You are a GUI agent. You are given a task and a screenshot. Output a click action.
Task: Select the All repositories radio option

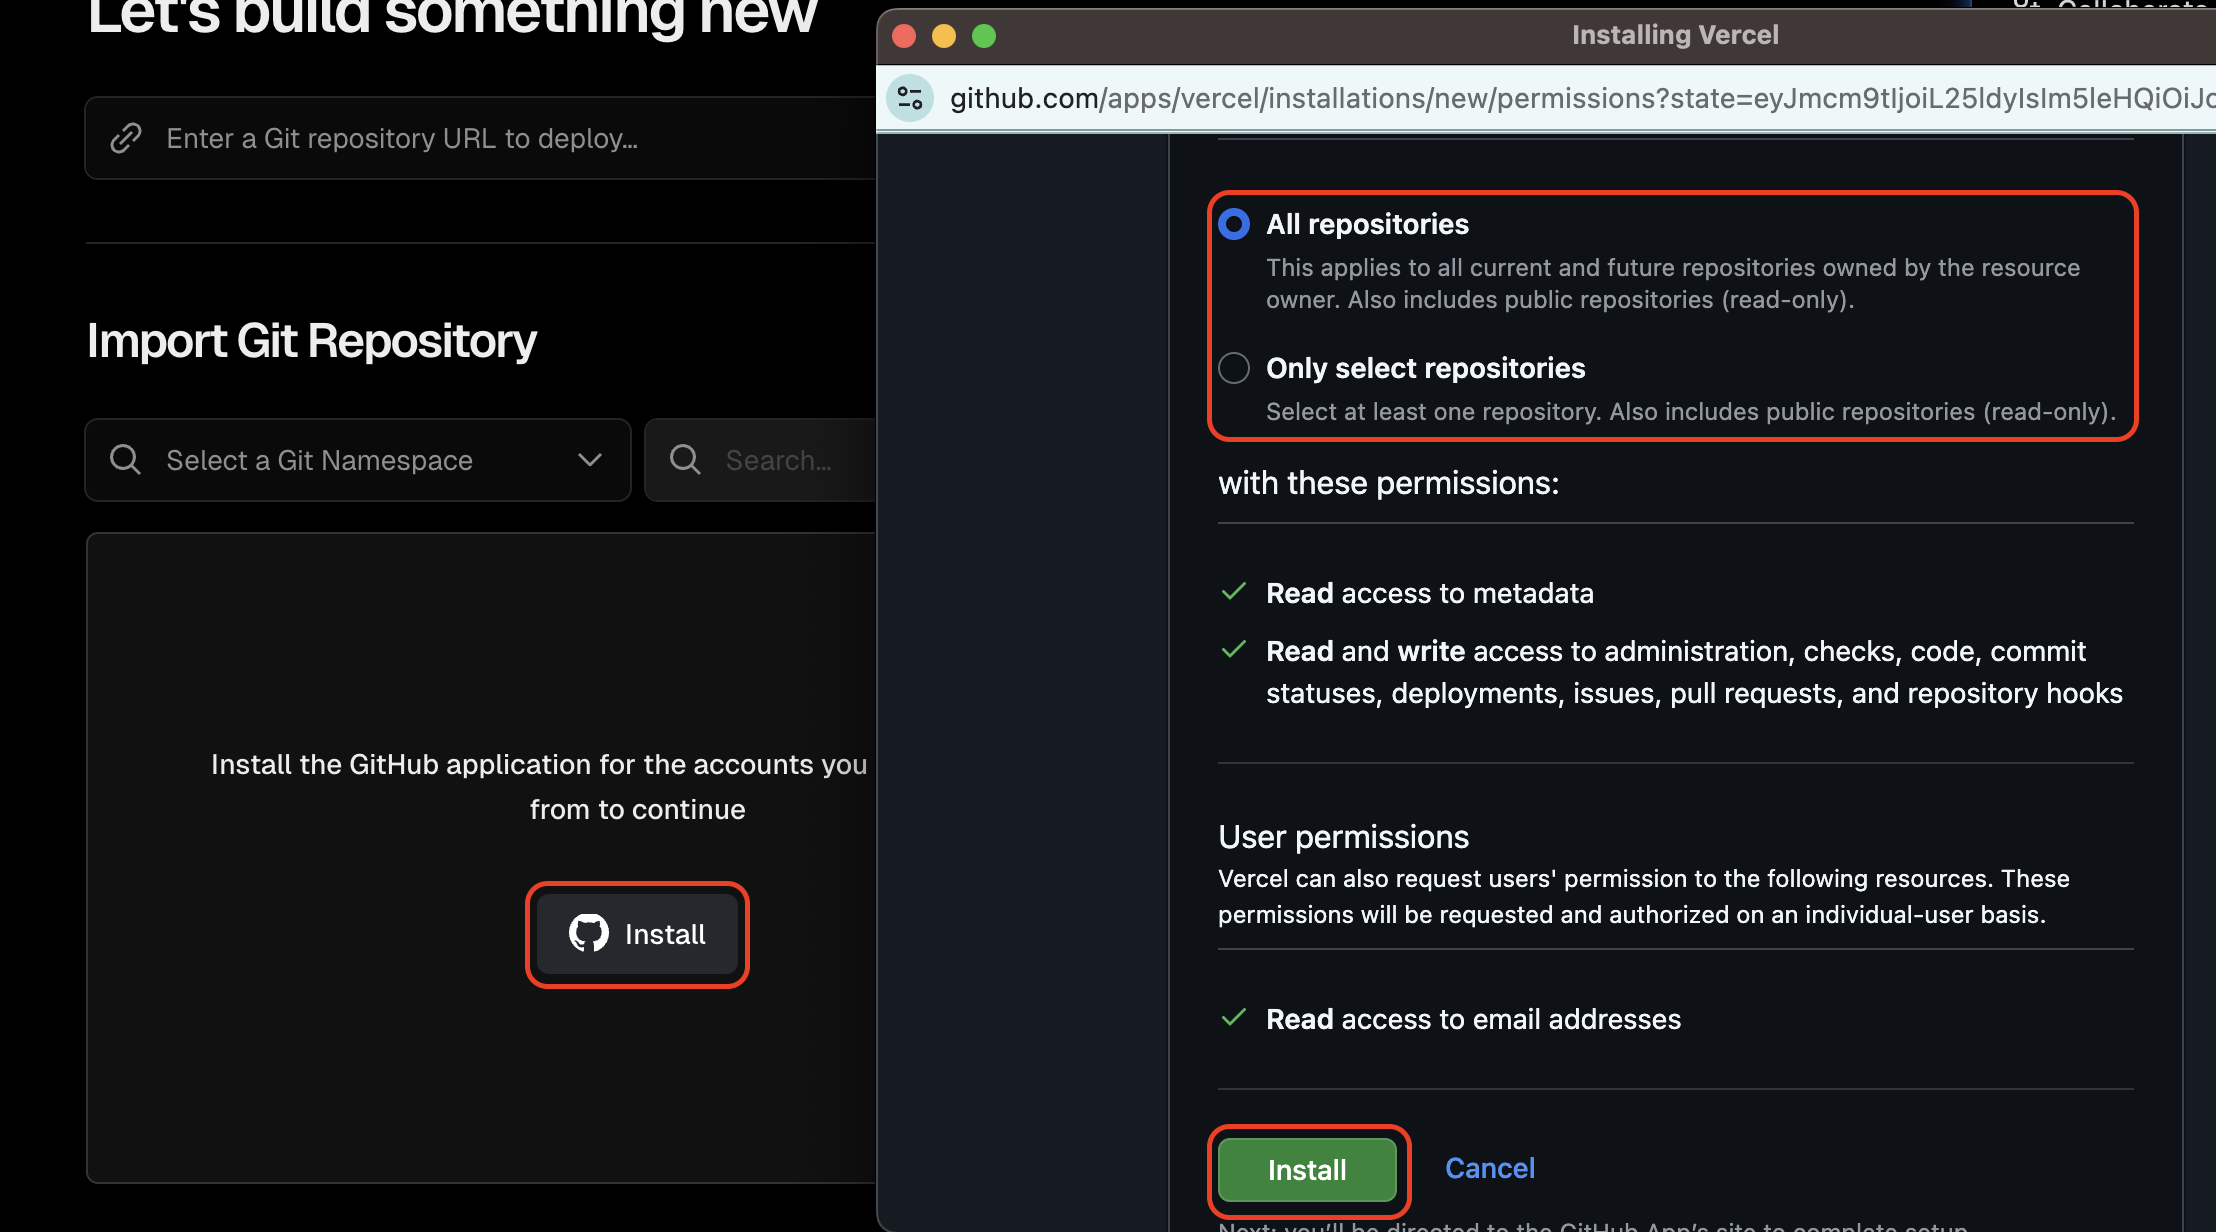coord(1234,224)
